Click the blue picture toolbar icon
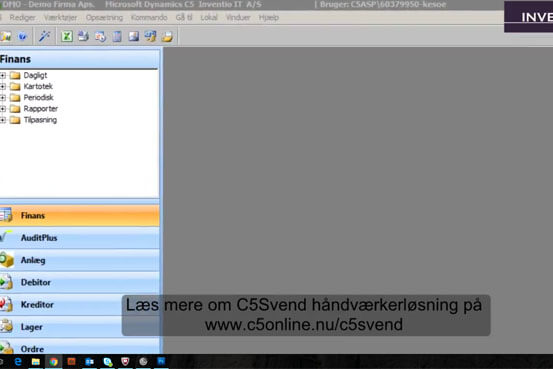The width and height of the screenshot is (553, 369). 134,36
